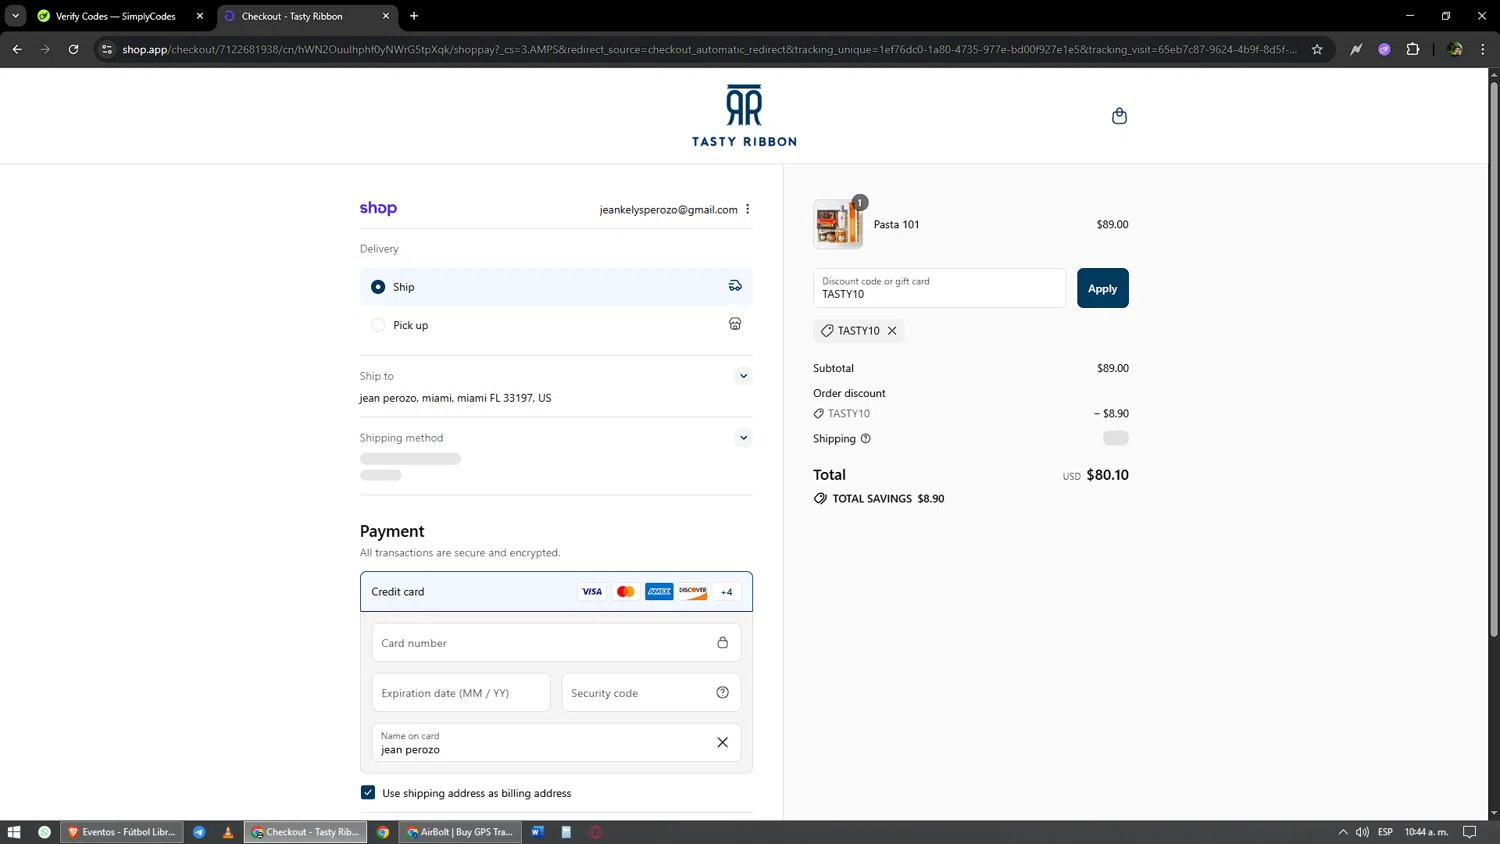
Task: View site information icon in address bar
Action: pyautogui.click(x=107, y=49)
